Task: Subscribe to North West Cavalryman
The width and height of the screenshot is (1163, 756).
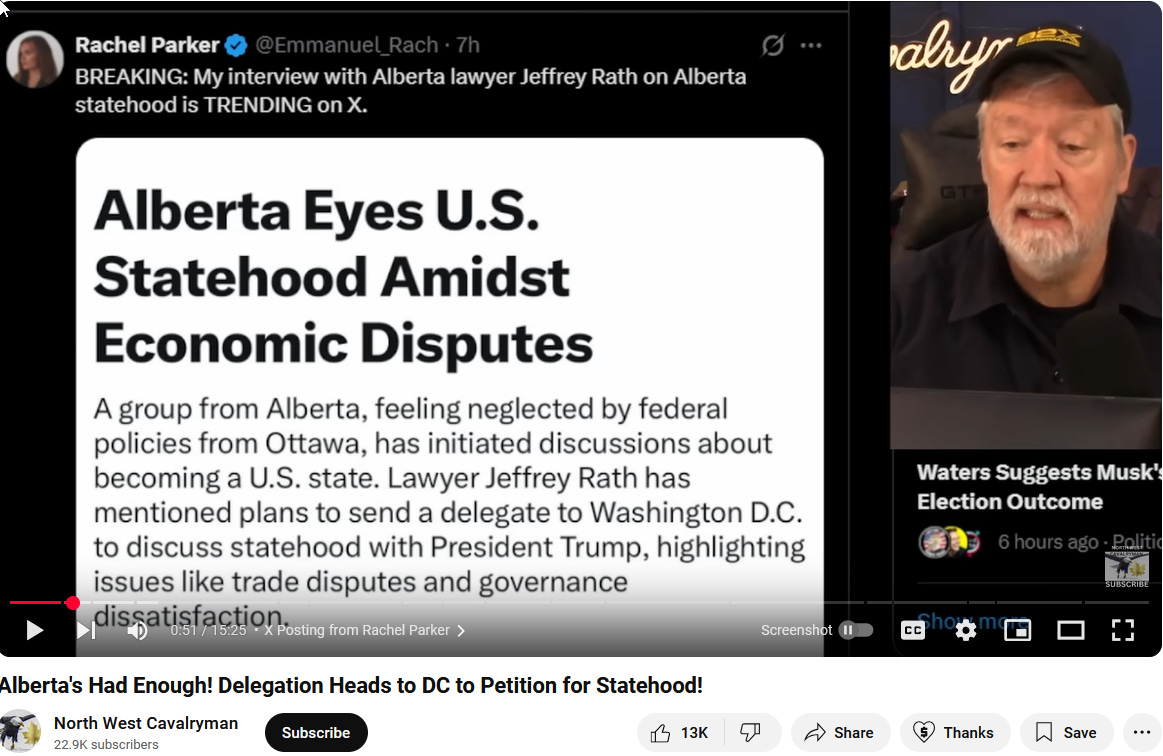Action: tap(316, 733)
